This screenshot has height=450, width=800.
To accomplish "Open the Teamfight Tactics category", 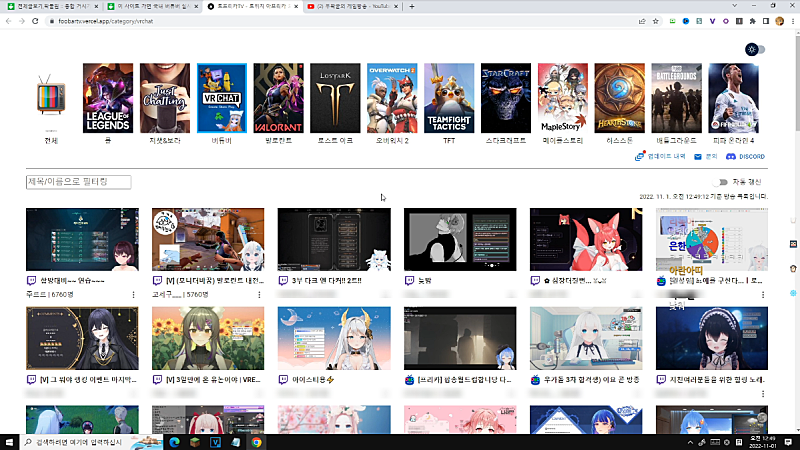I will 449,98.
